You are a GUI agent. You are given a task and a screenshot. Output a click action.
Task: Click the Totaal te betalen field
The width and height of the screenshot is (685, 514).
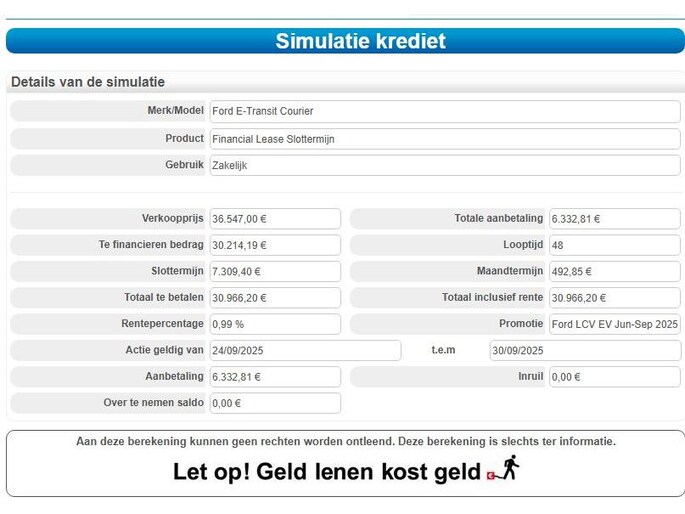pos(274,298)
